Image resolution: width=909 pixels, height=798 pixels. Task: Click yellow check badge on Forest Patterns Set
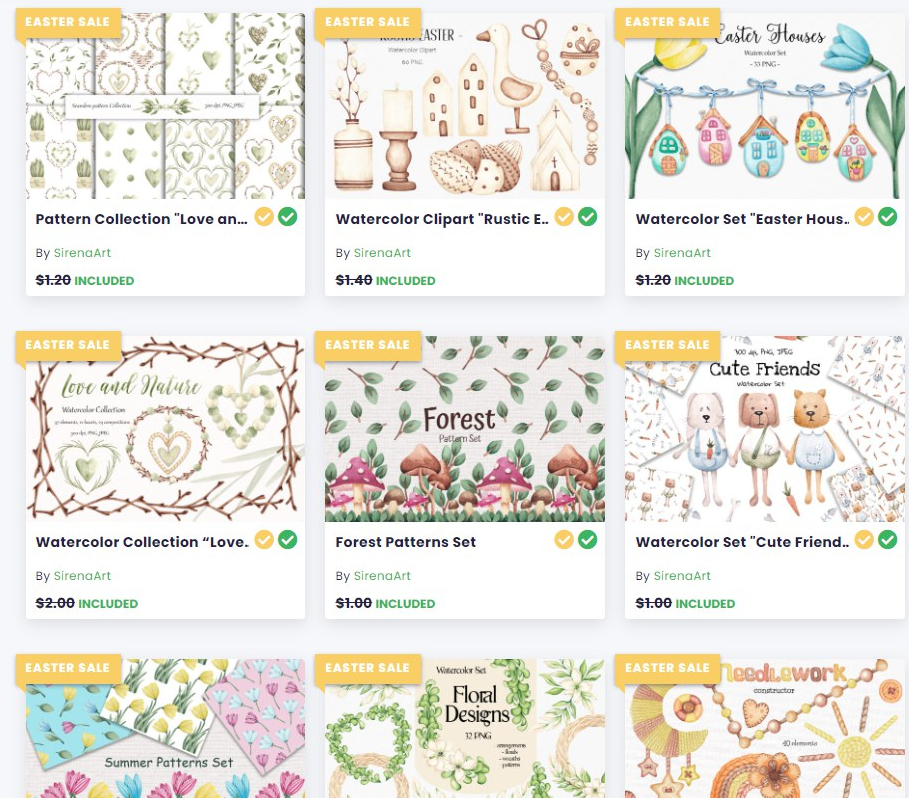pyautogui.click(x=563, y=540)
